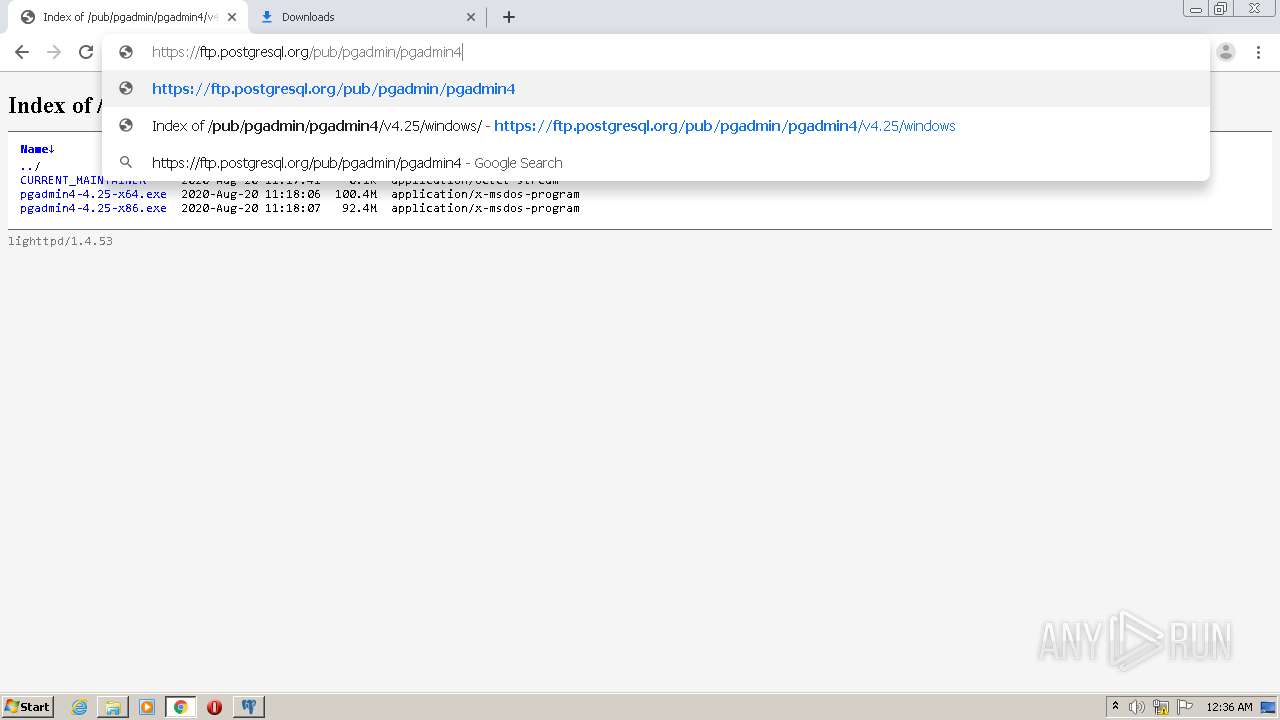Download pgadmin4-4.25-x86.exe

[93, 208]
